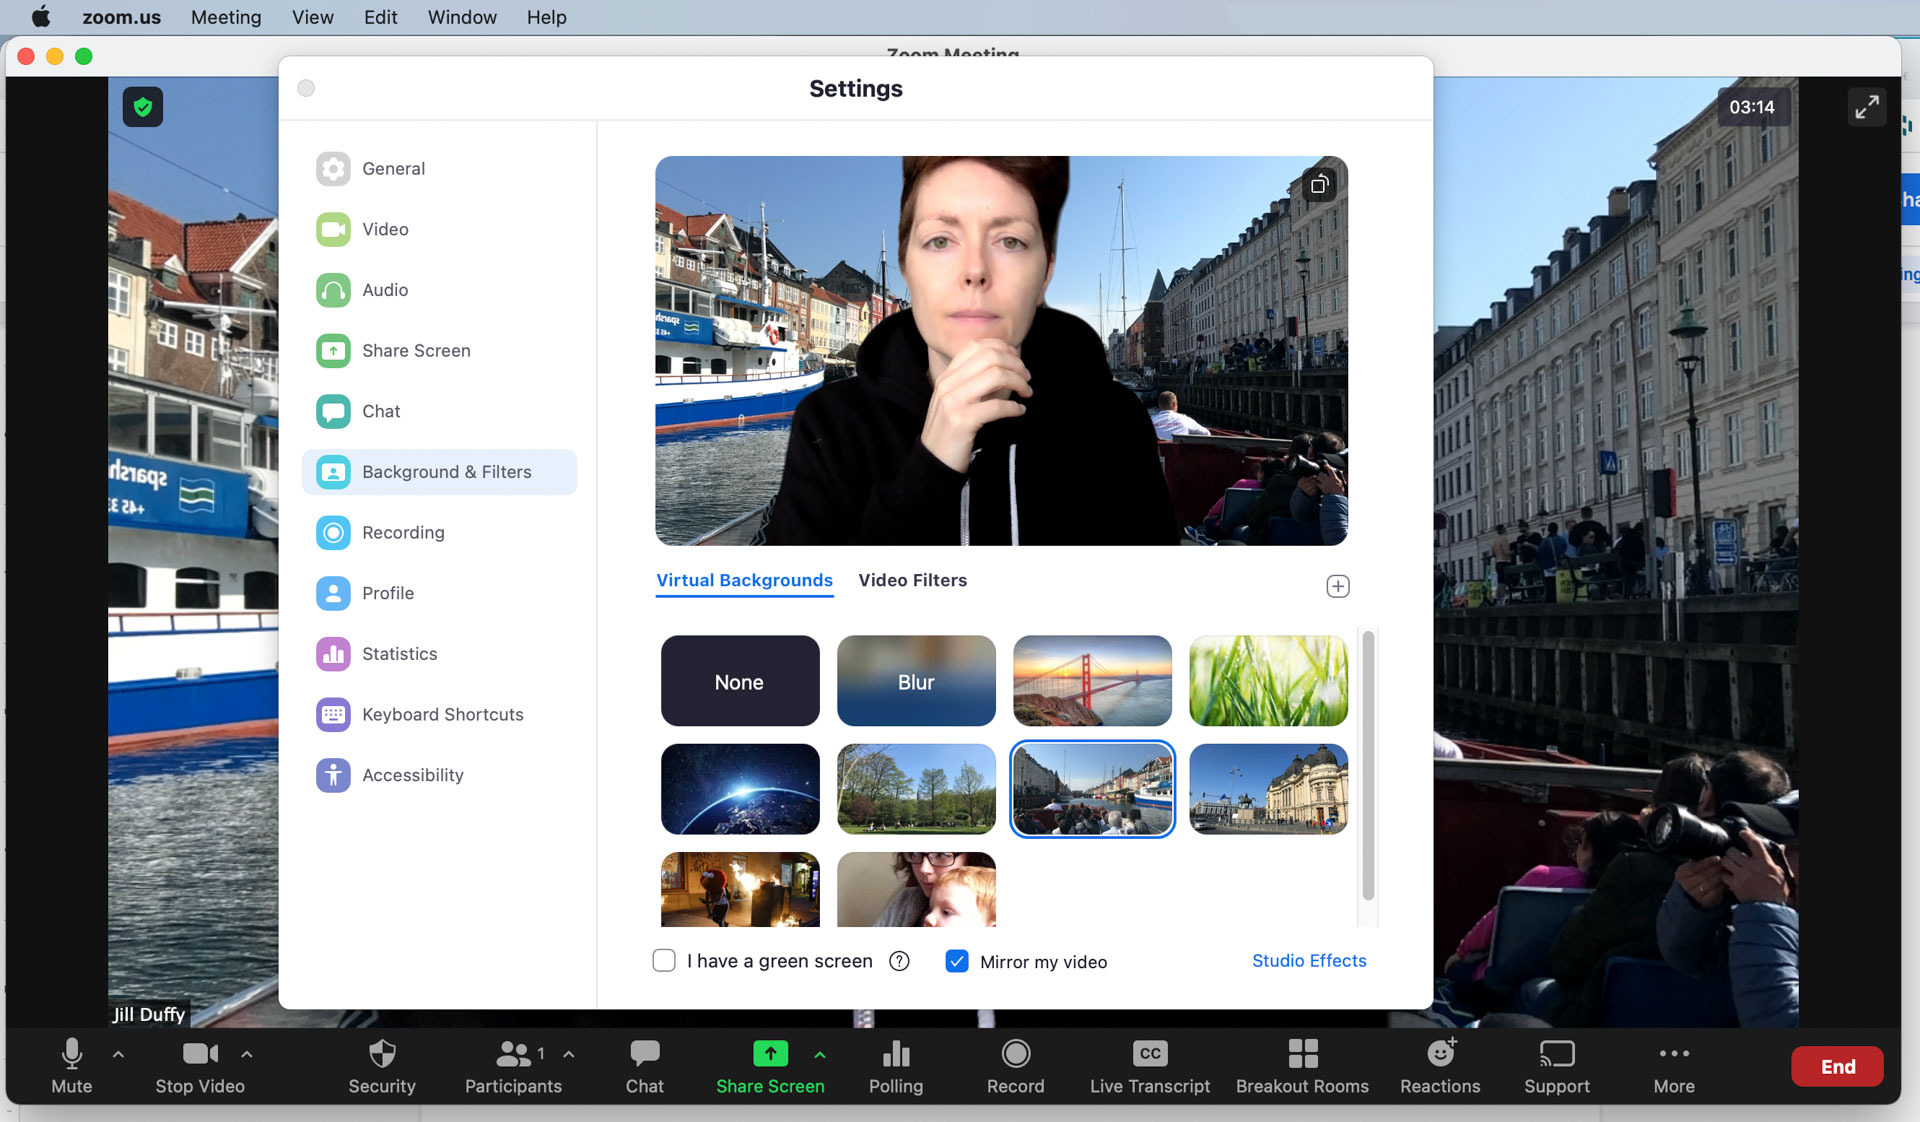
Task: Open the Participants panel
Action: 513,1066
